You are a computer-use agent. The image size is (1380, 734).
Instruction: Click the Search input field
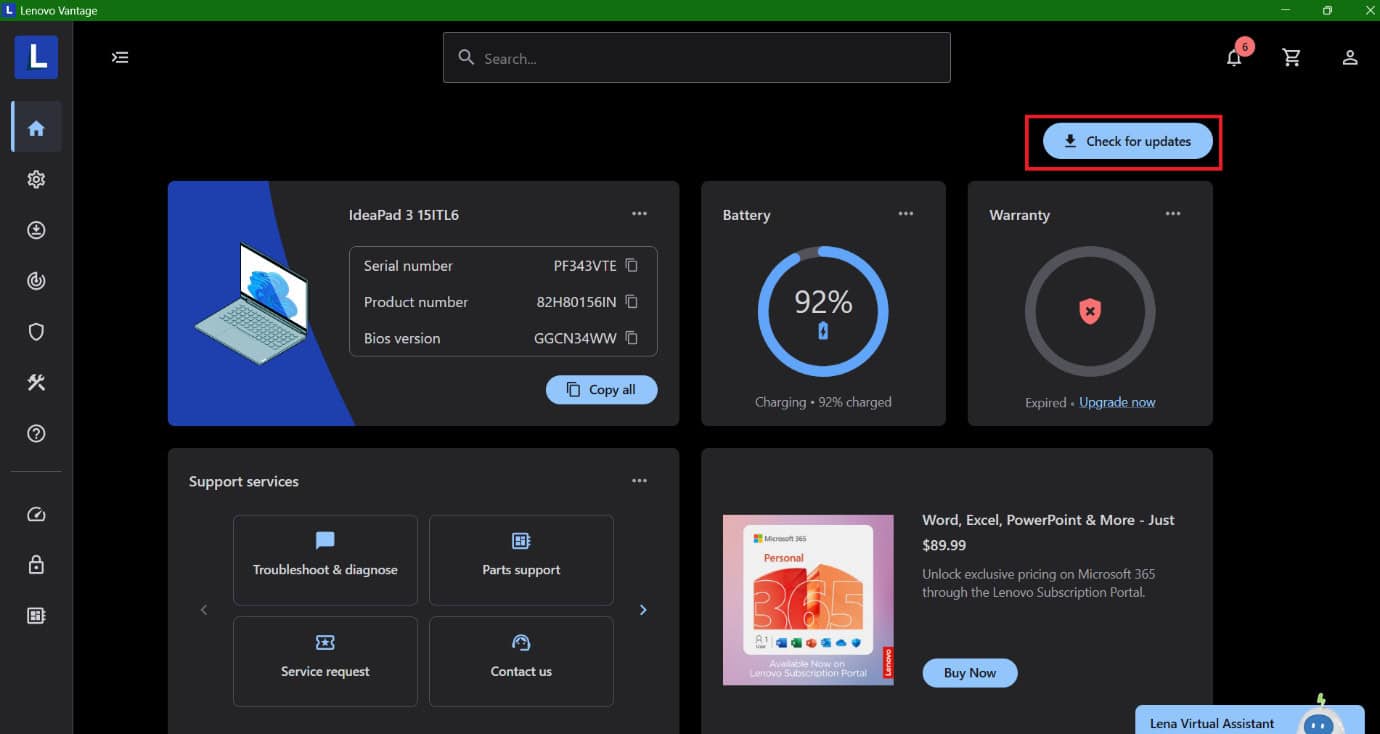pyautogui.click(x=697, y=58)
